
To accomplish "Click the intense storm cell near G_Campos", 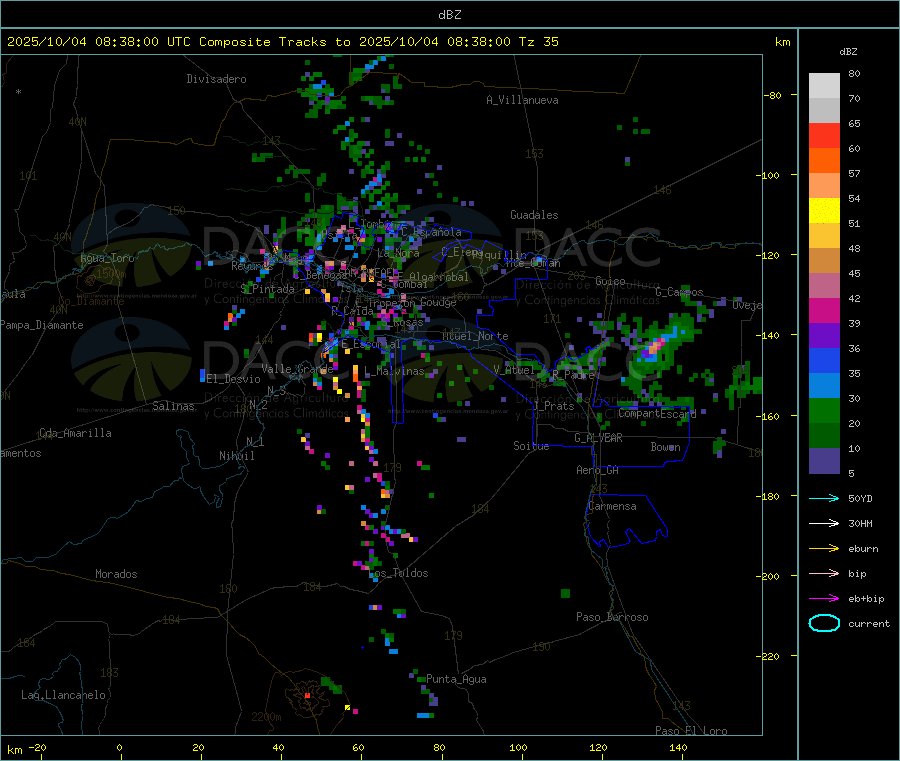I will pyautogui.click(x=654, y=347).
